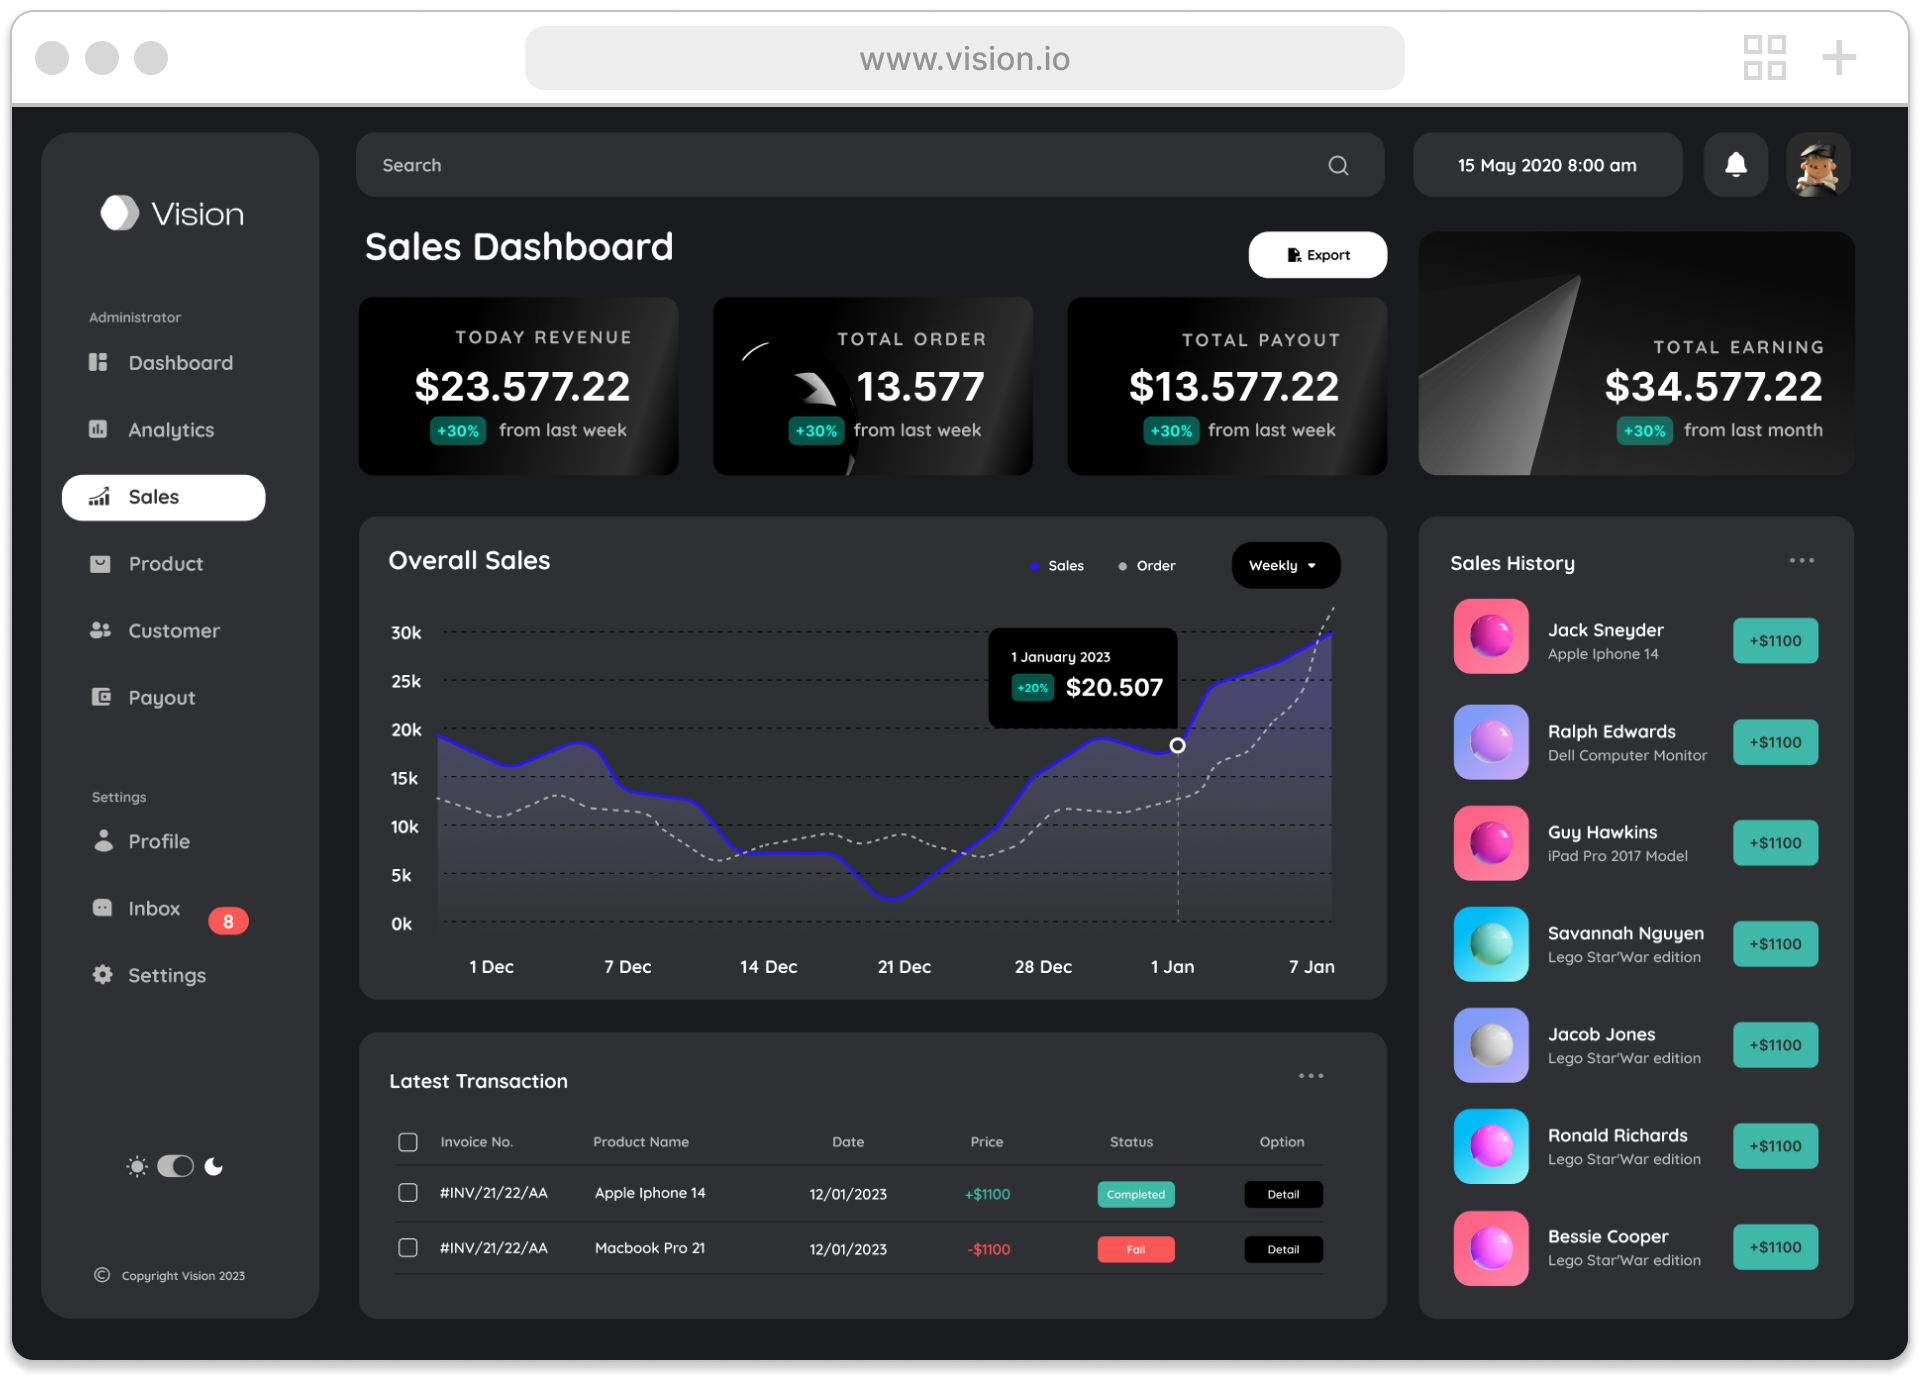This screenshot has height=1380, width=1920.
Task: Click the search magnifier icon
Action: 1338,166
